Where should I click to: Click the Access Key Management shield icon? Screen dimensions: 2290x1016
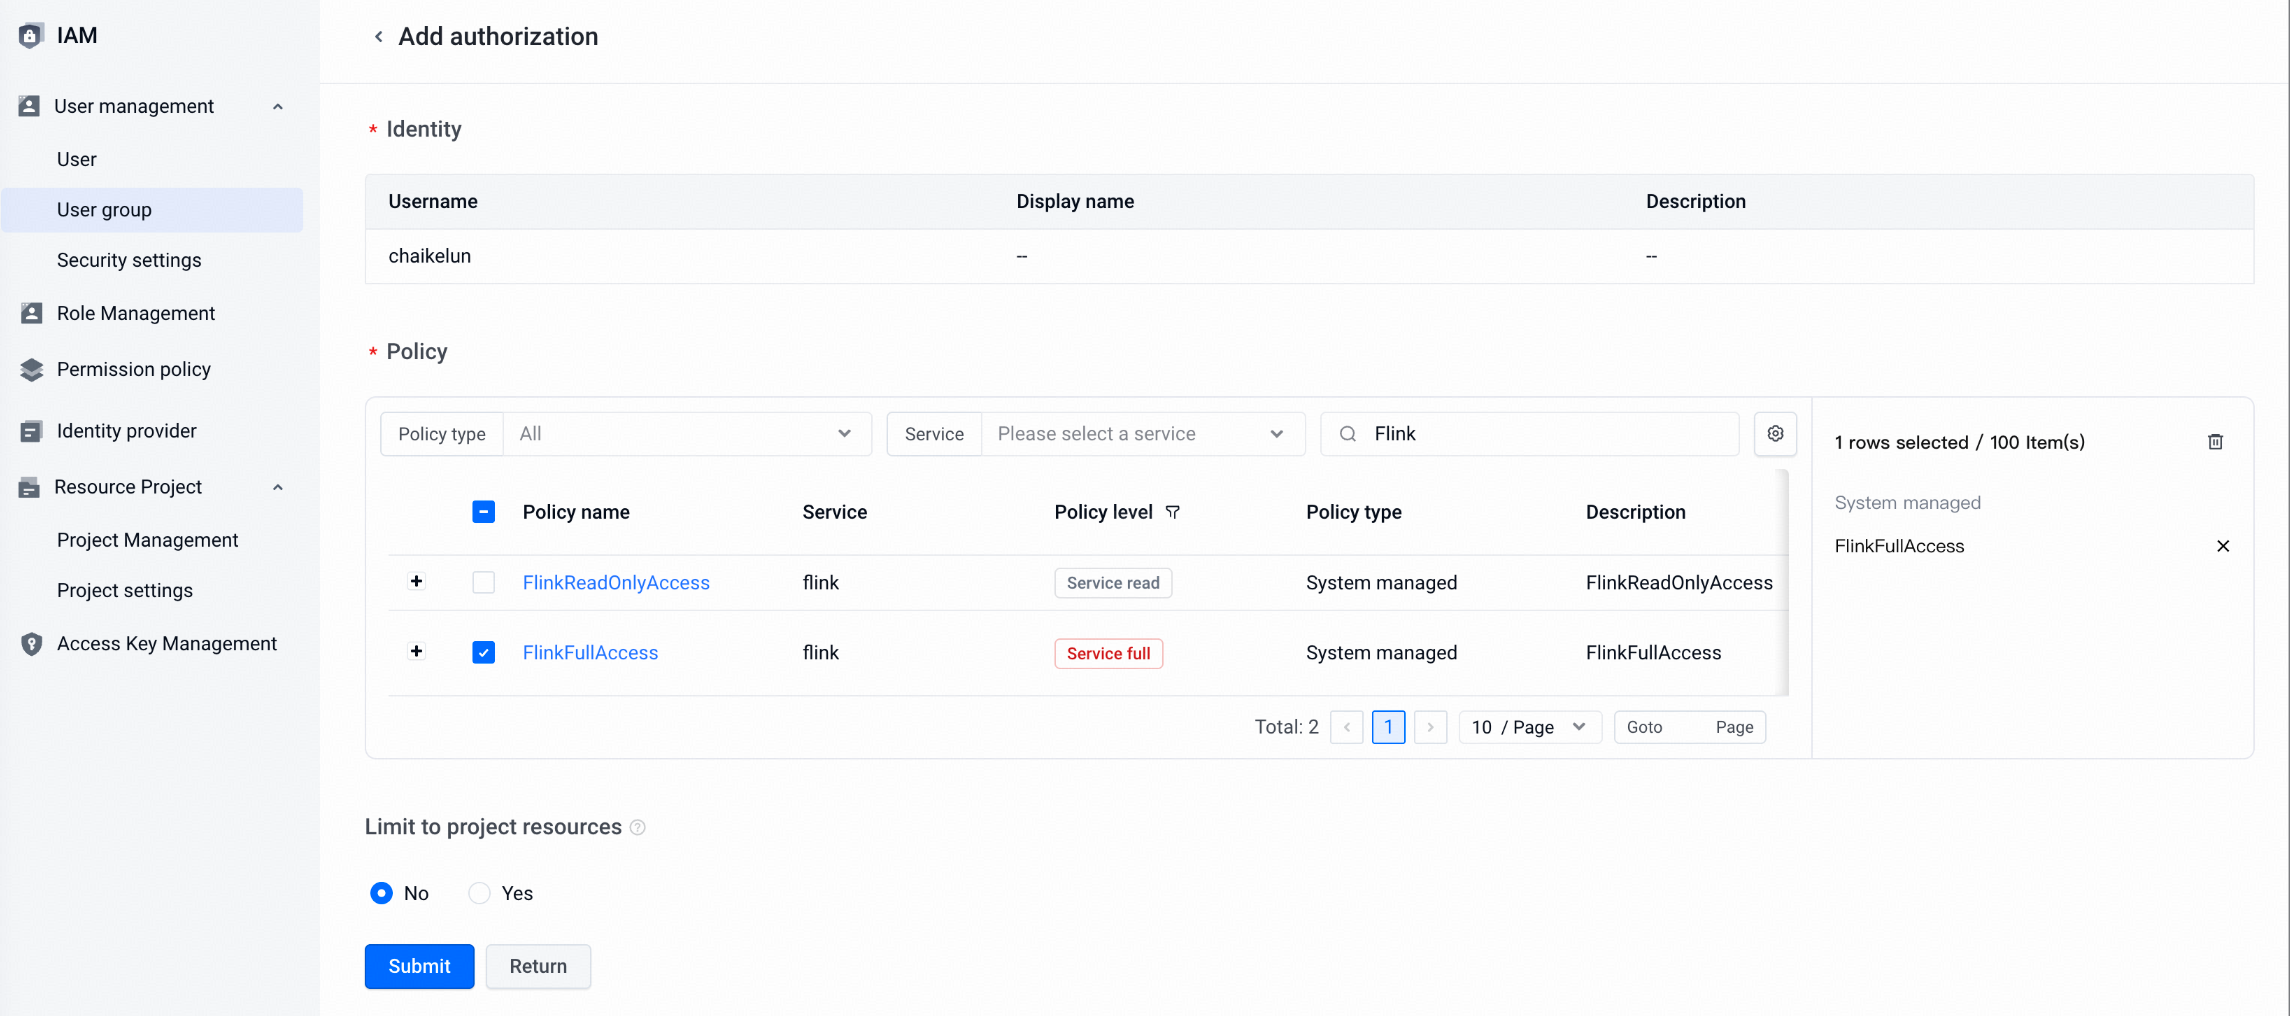click(x=31, y=644)
